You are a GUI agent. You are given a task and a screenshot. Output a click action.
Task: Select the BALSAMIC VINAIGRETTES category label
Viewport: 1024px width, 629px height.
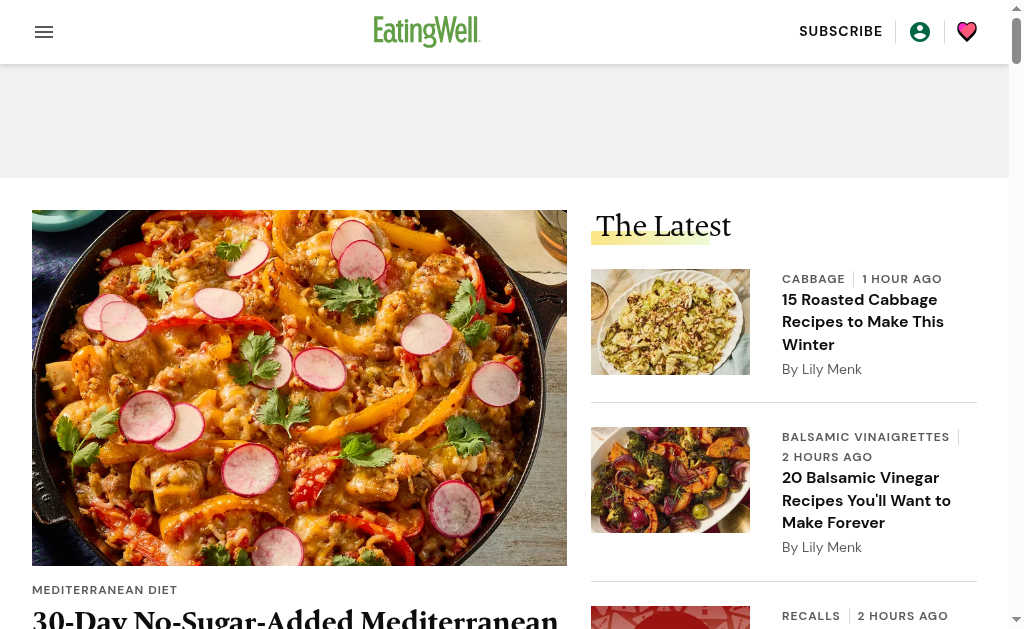pyautogui.click(x=865, y=437)
